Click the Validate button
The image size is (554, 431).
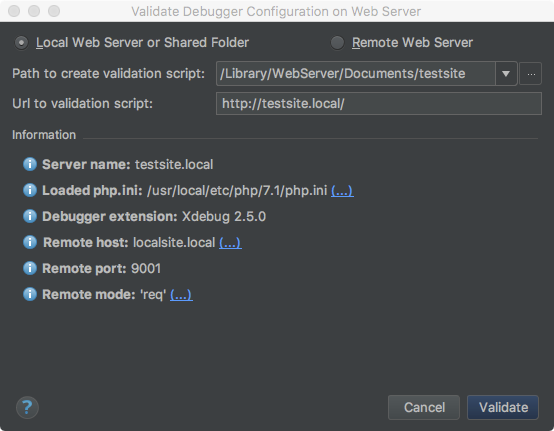(503, 407)
